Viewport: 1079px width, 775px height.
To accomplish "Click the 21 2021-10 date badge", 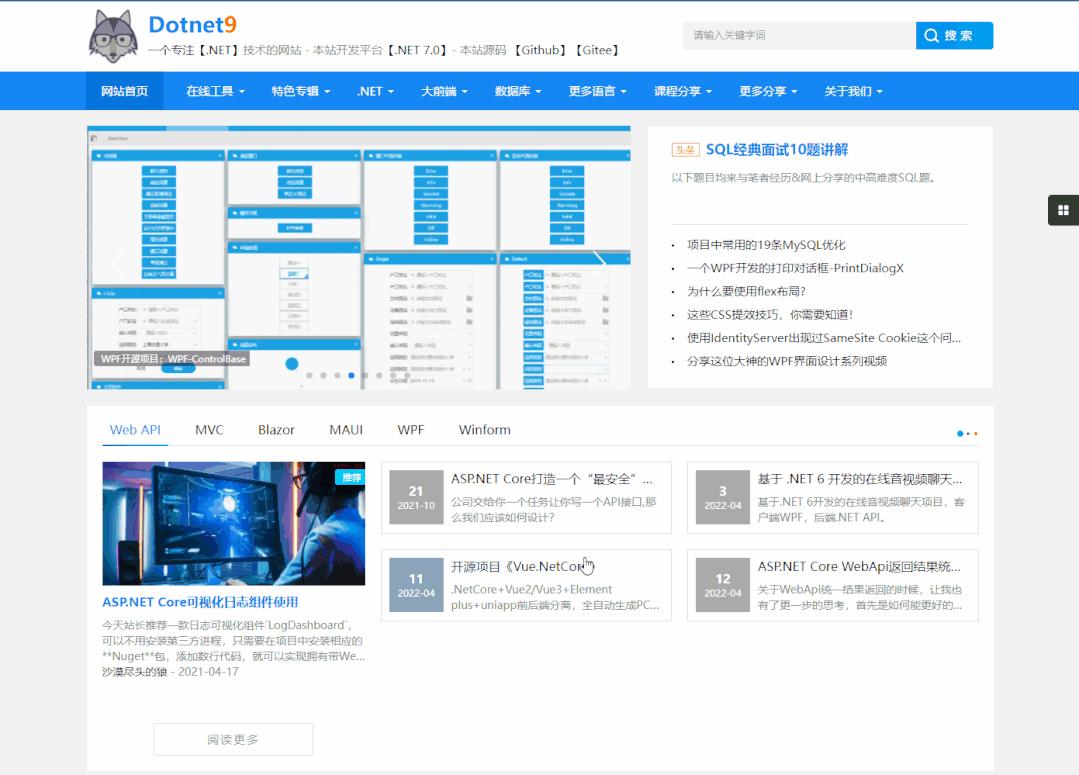I will pos(416,497).
